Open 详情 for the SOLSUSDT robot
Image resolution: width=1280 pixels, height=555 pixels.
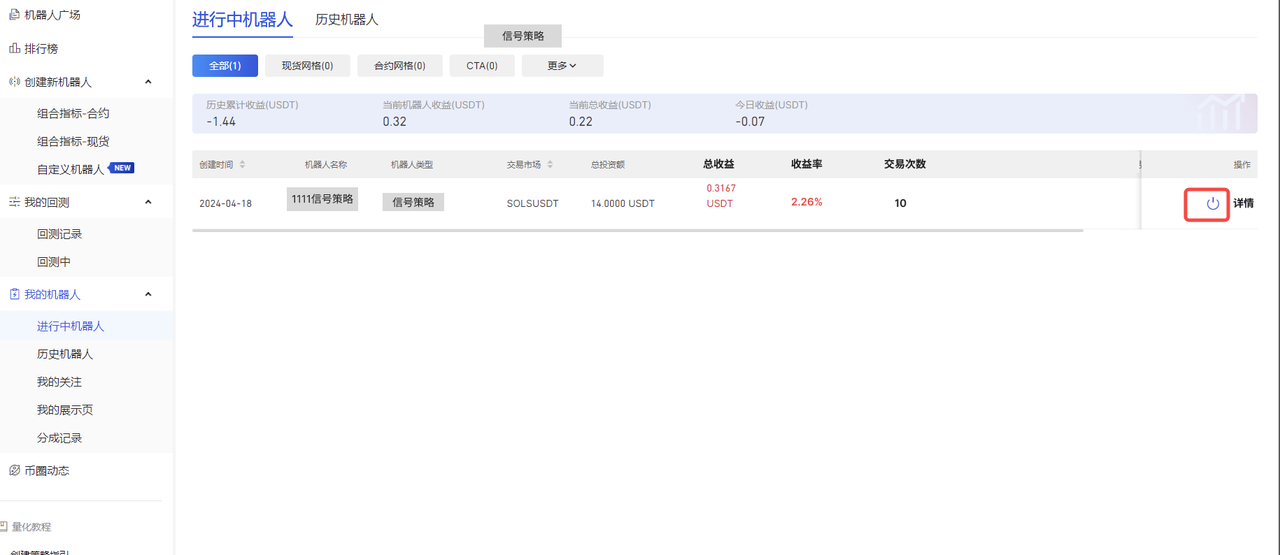tap(1243, 204)
